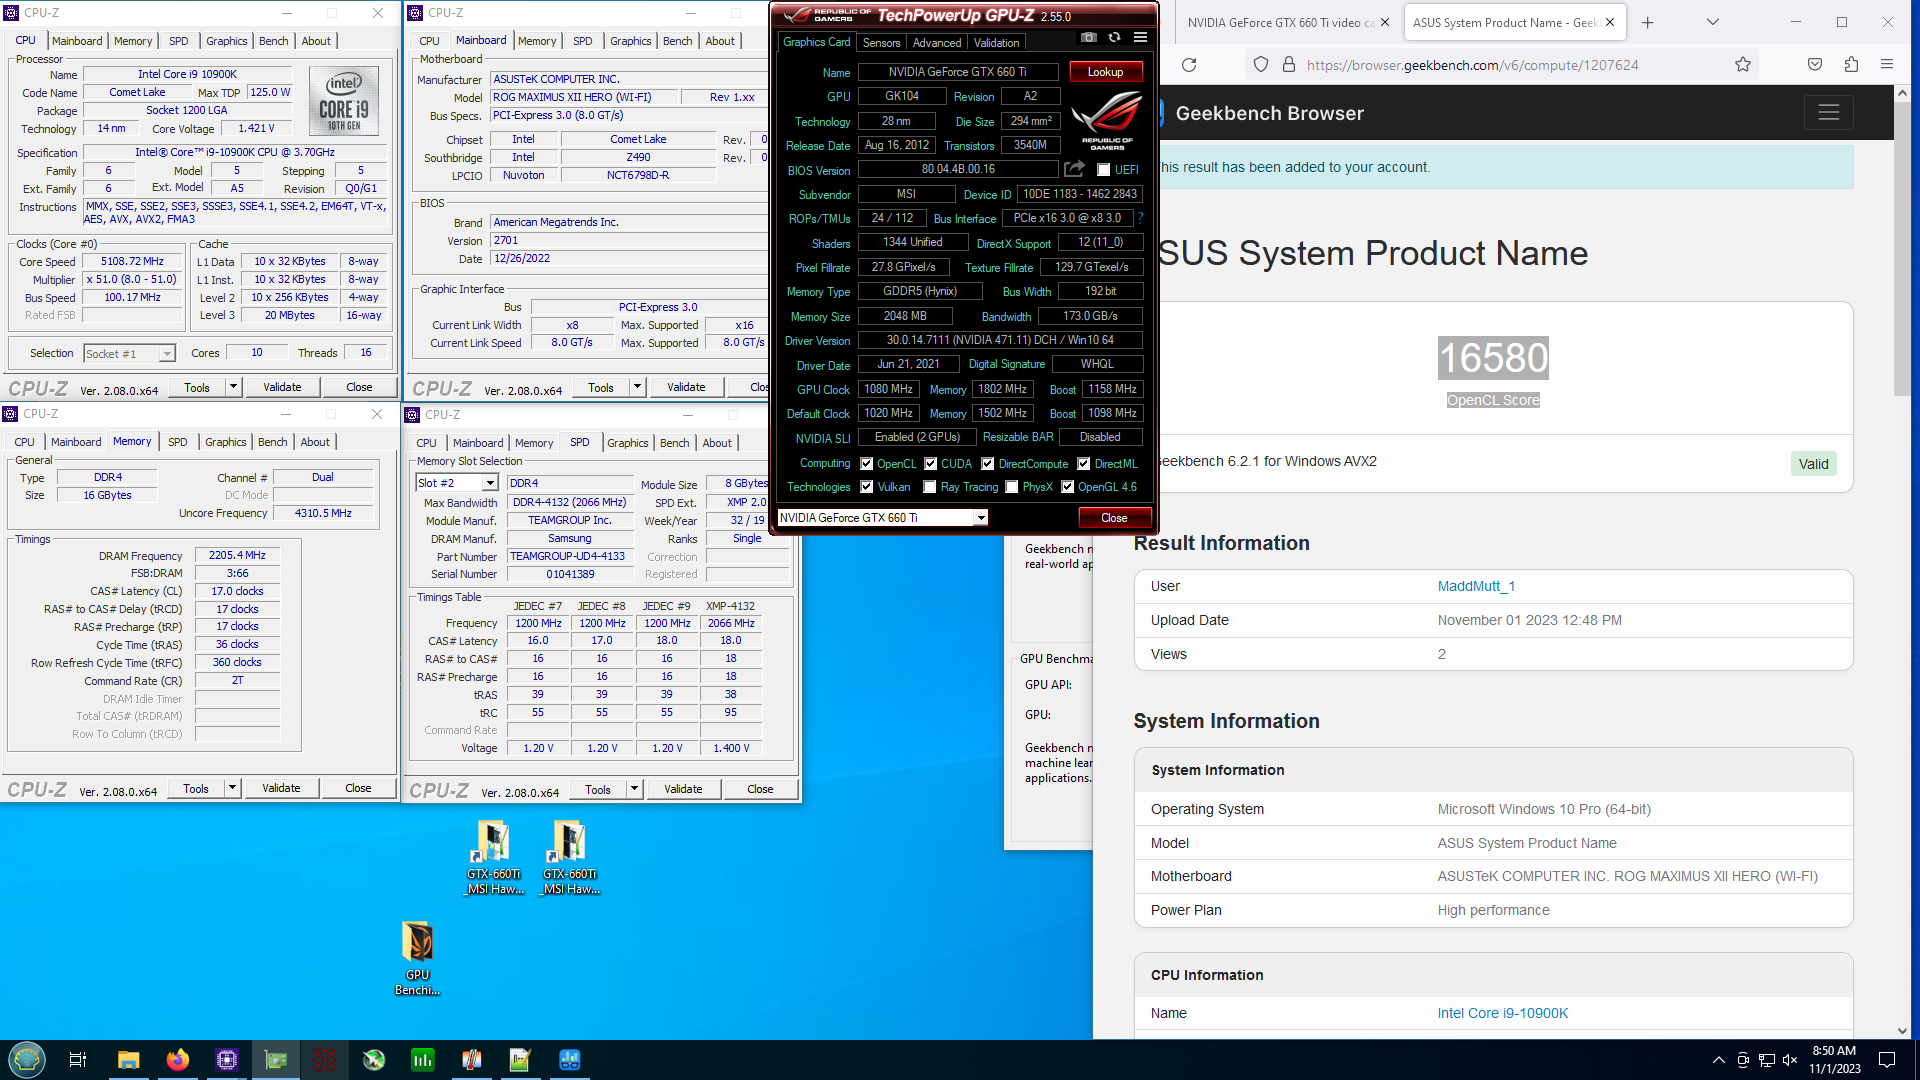Open the Geekbench Browser hamburger menu
Image resolution: width=1920 pixels, height=1080 pixels.
click(1829, 113)
